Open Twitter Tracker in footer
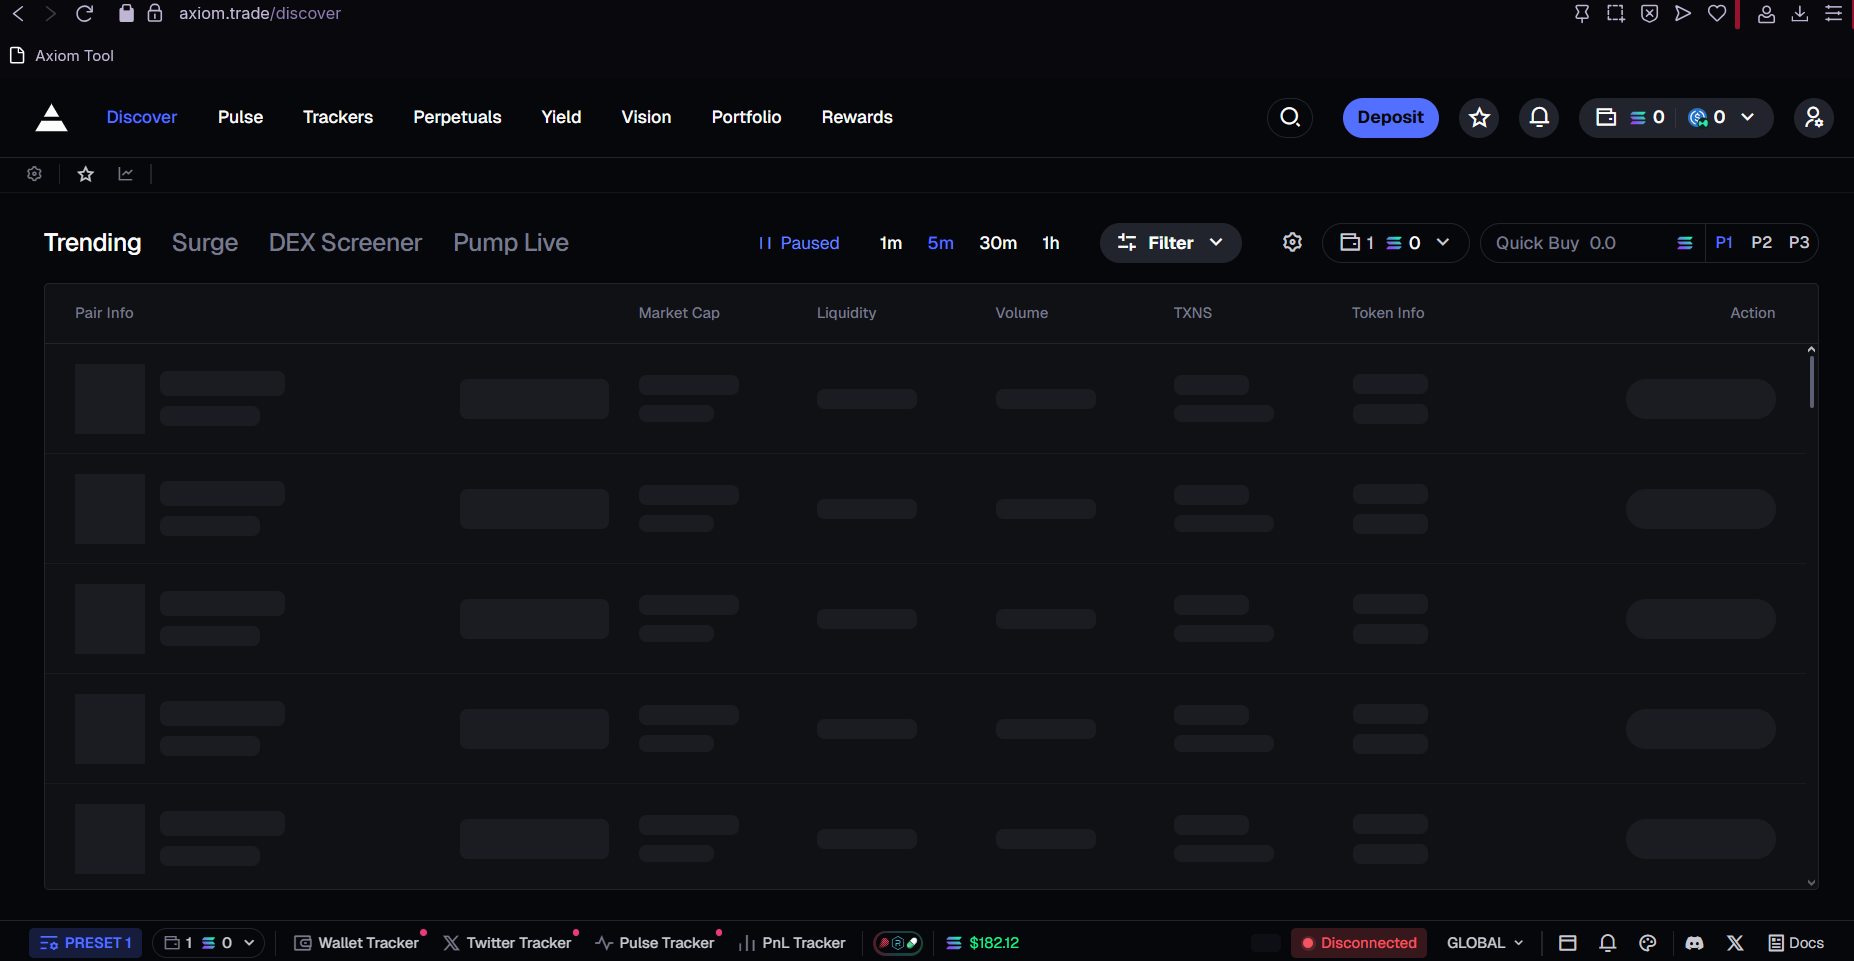Screen dimensions: 1854x961 click(x=508, y=943)
